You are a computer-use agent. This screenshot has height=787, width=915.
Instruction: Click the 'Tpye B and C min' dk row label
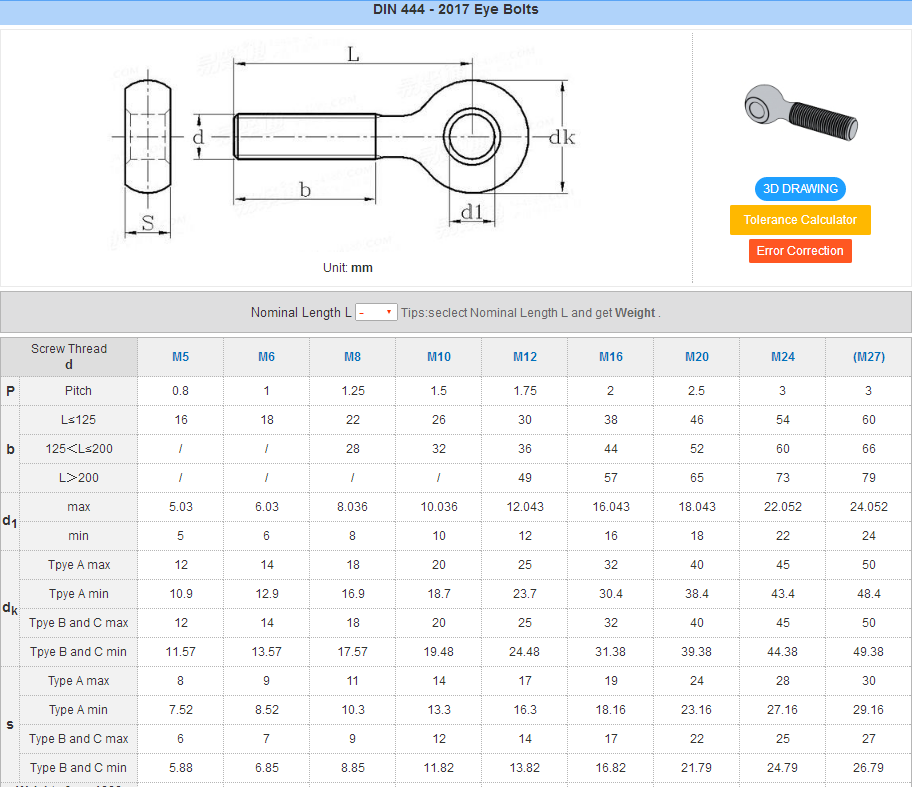pos(79,652)
